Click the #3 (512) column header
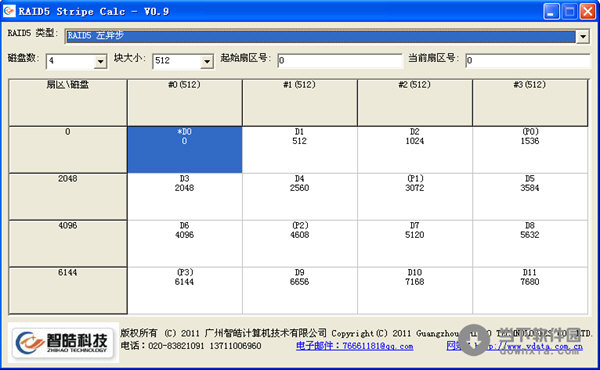Screen dimensions: 600x370 530,103
